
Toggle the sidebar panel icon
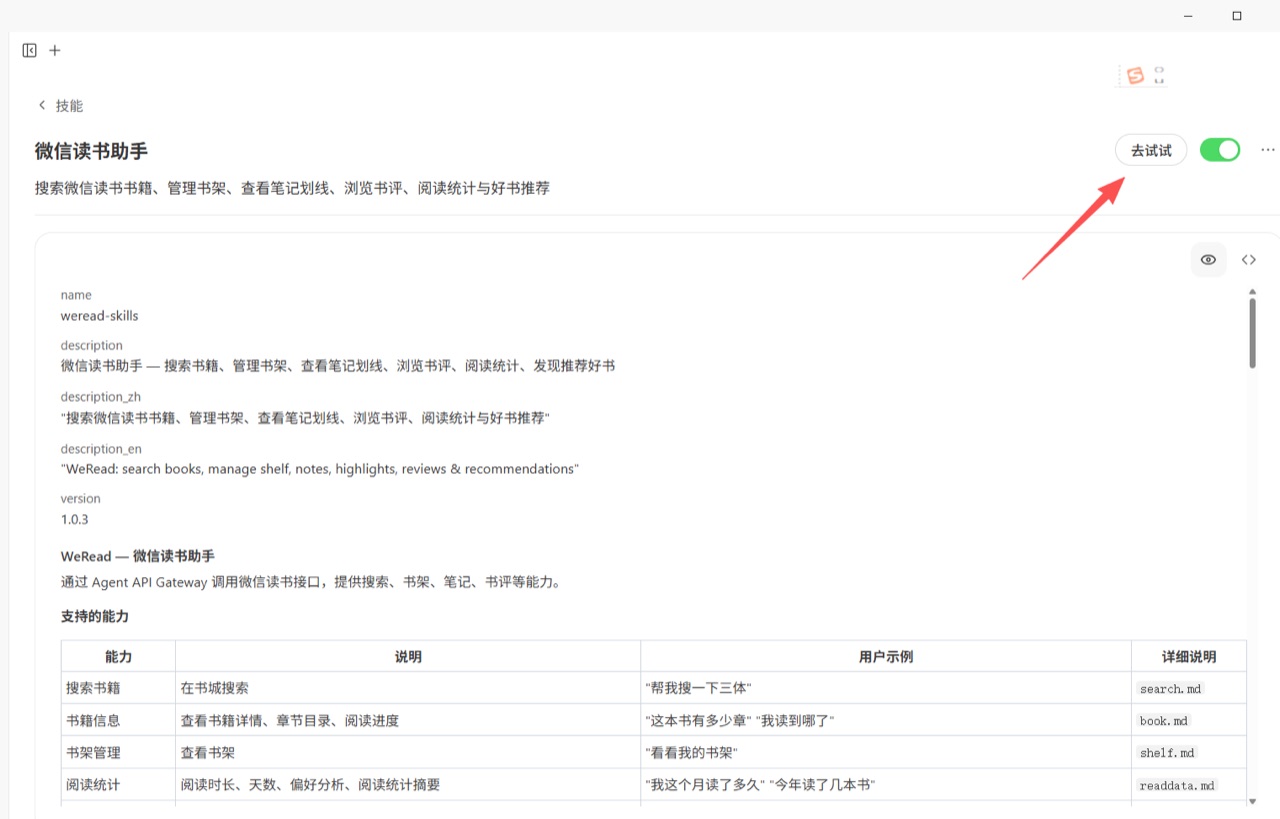30,50
